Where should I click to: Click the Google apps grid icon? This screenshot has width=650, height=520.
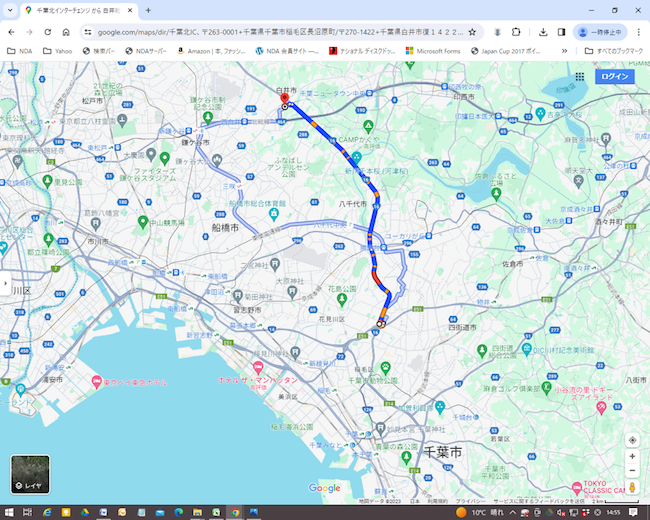pos(580,77)
